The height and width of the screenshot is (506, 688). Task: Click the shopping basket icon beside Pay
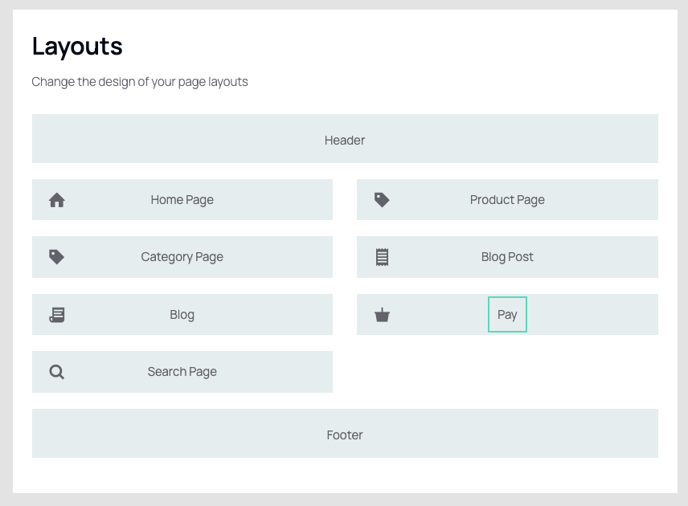point(382,315)
